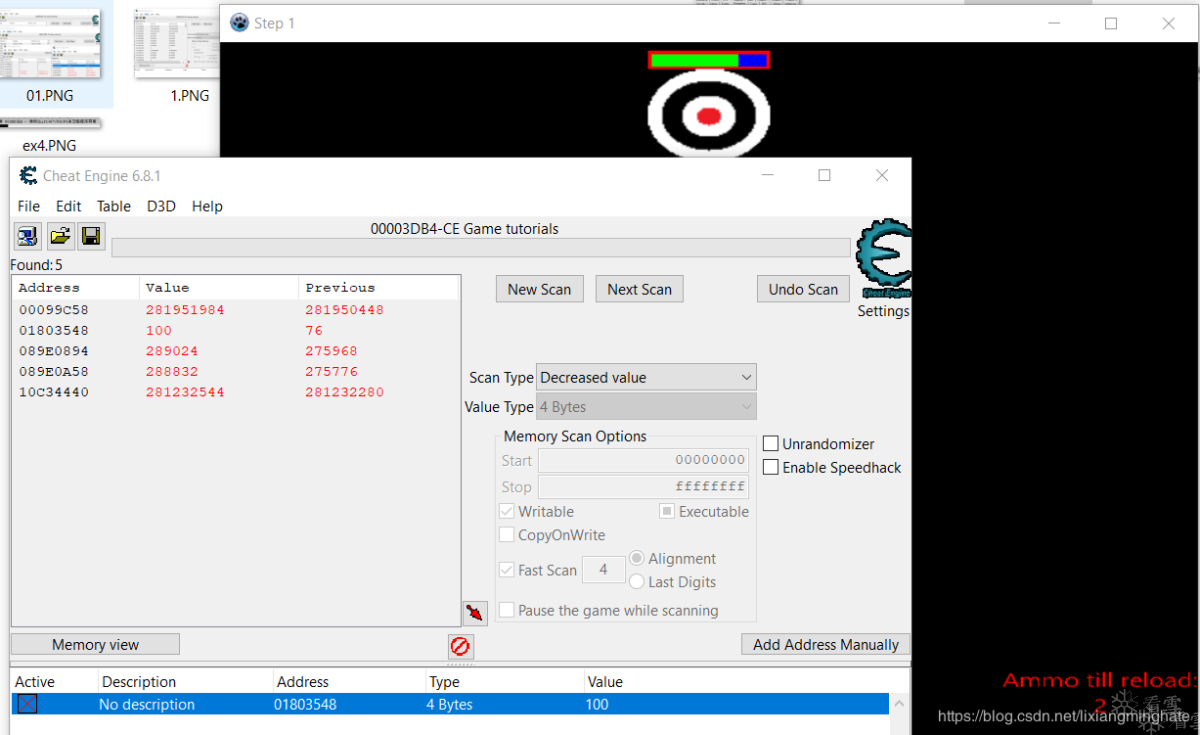This screenshot has width=1200, height=735.
Task: Select result row address 089E0894
Action: 236,351
